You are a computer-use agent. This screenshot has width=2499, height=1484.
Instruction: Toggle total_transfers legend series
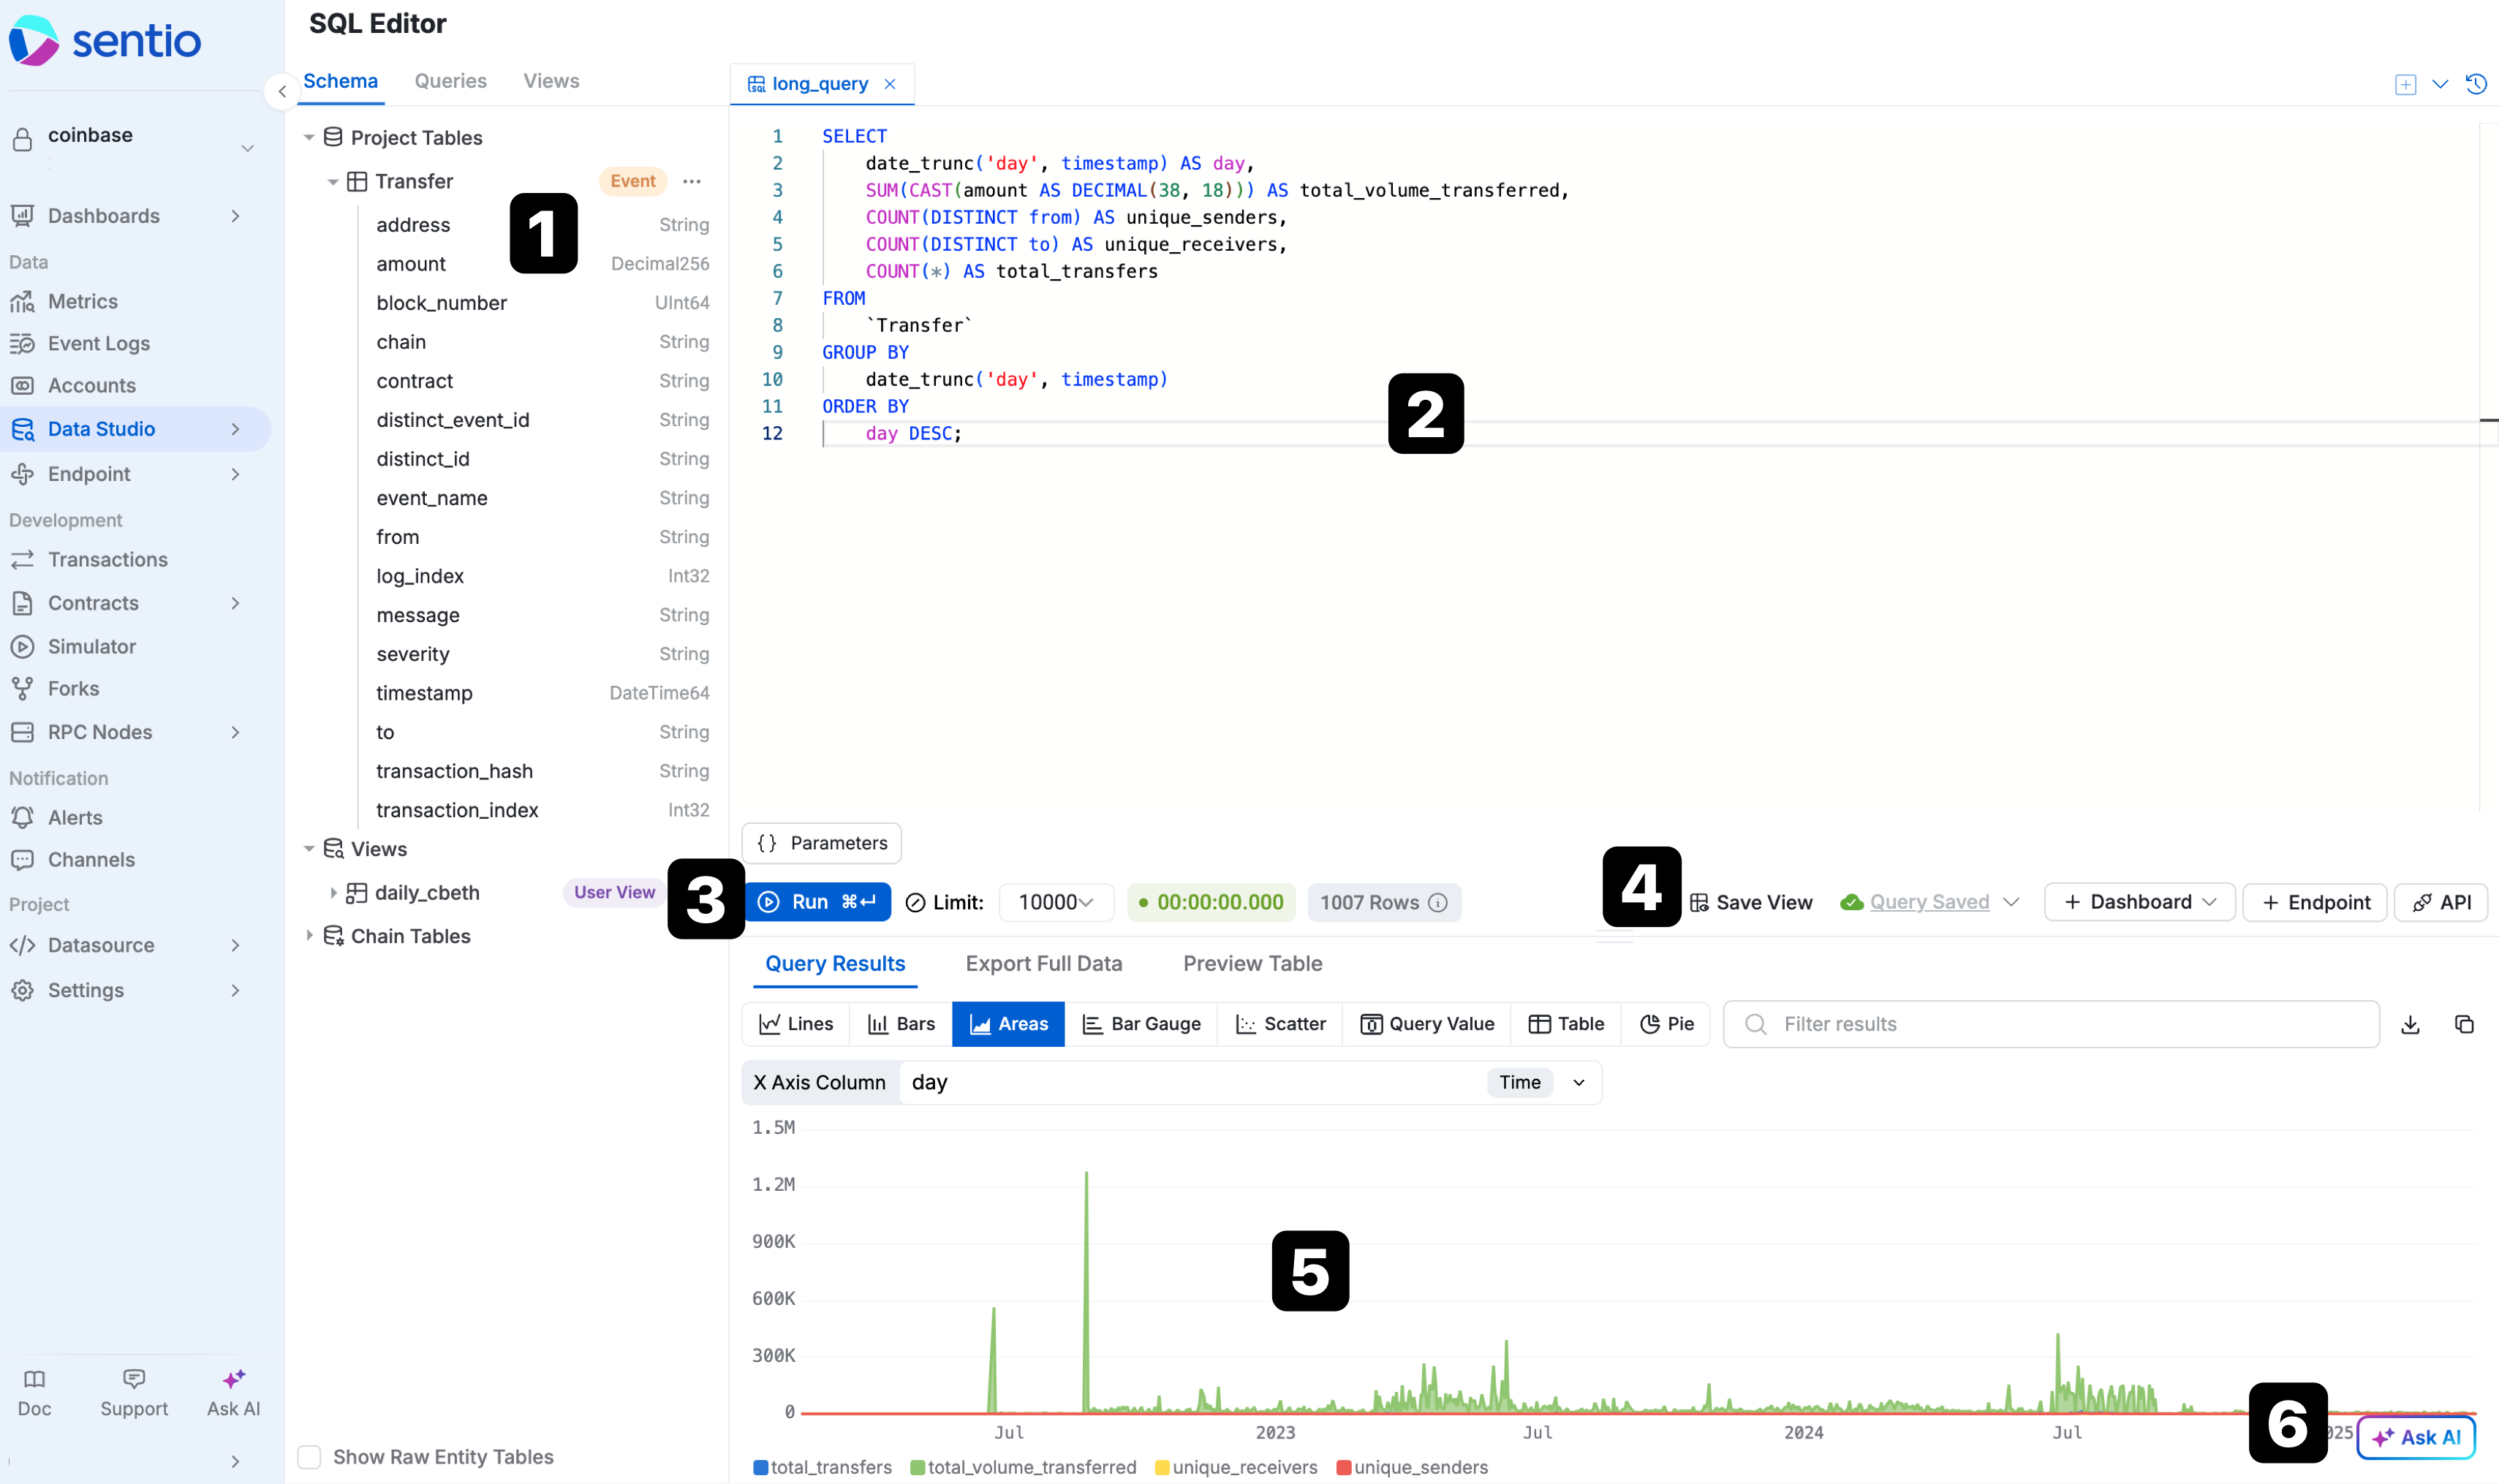[821, 1467]
